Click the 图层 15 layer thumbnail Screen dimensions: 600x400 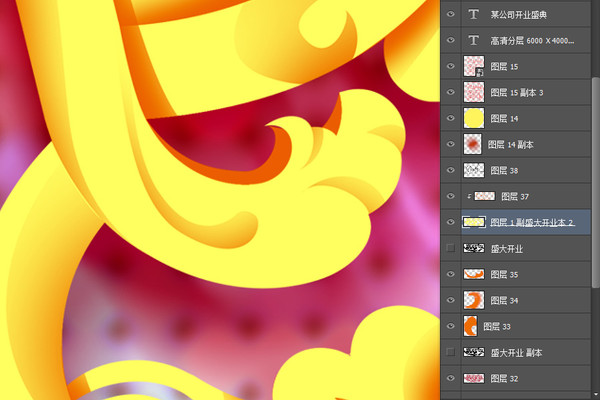[474, 66]
